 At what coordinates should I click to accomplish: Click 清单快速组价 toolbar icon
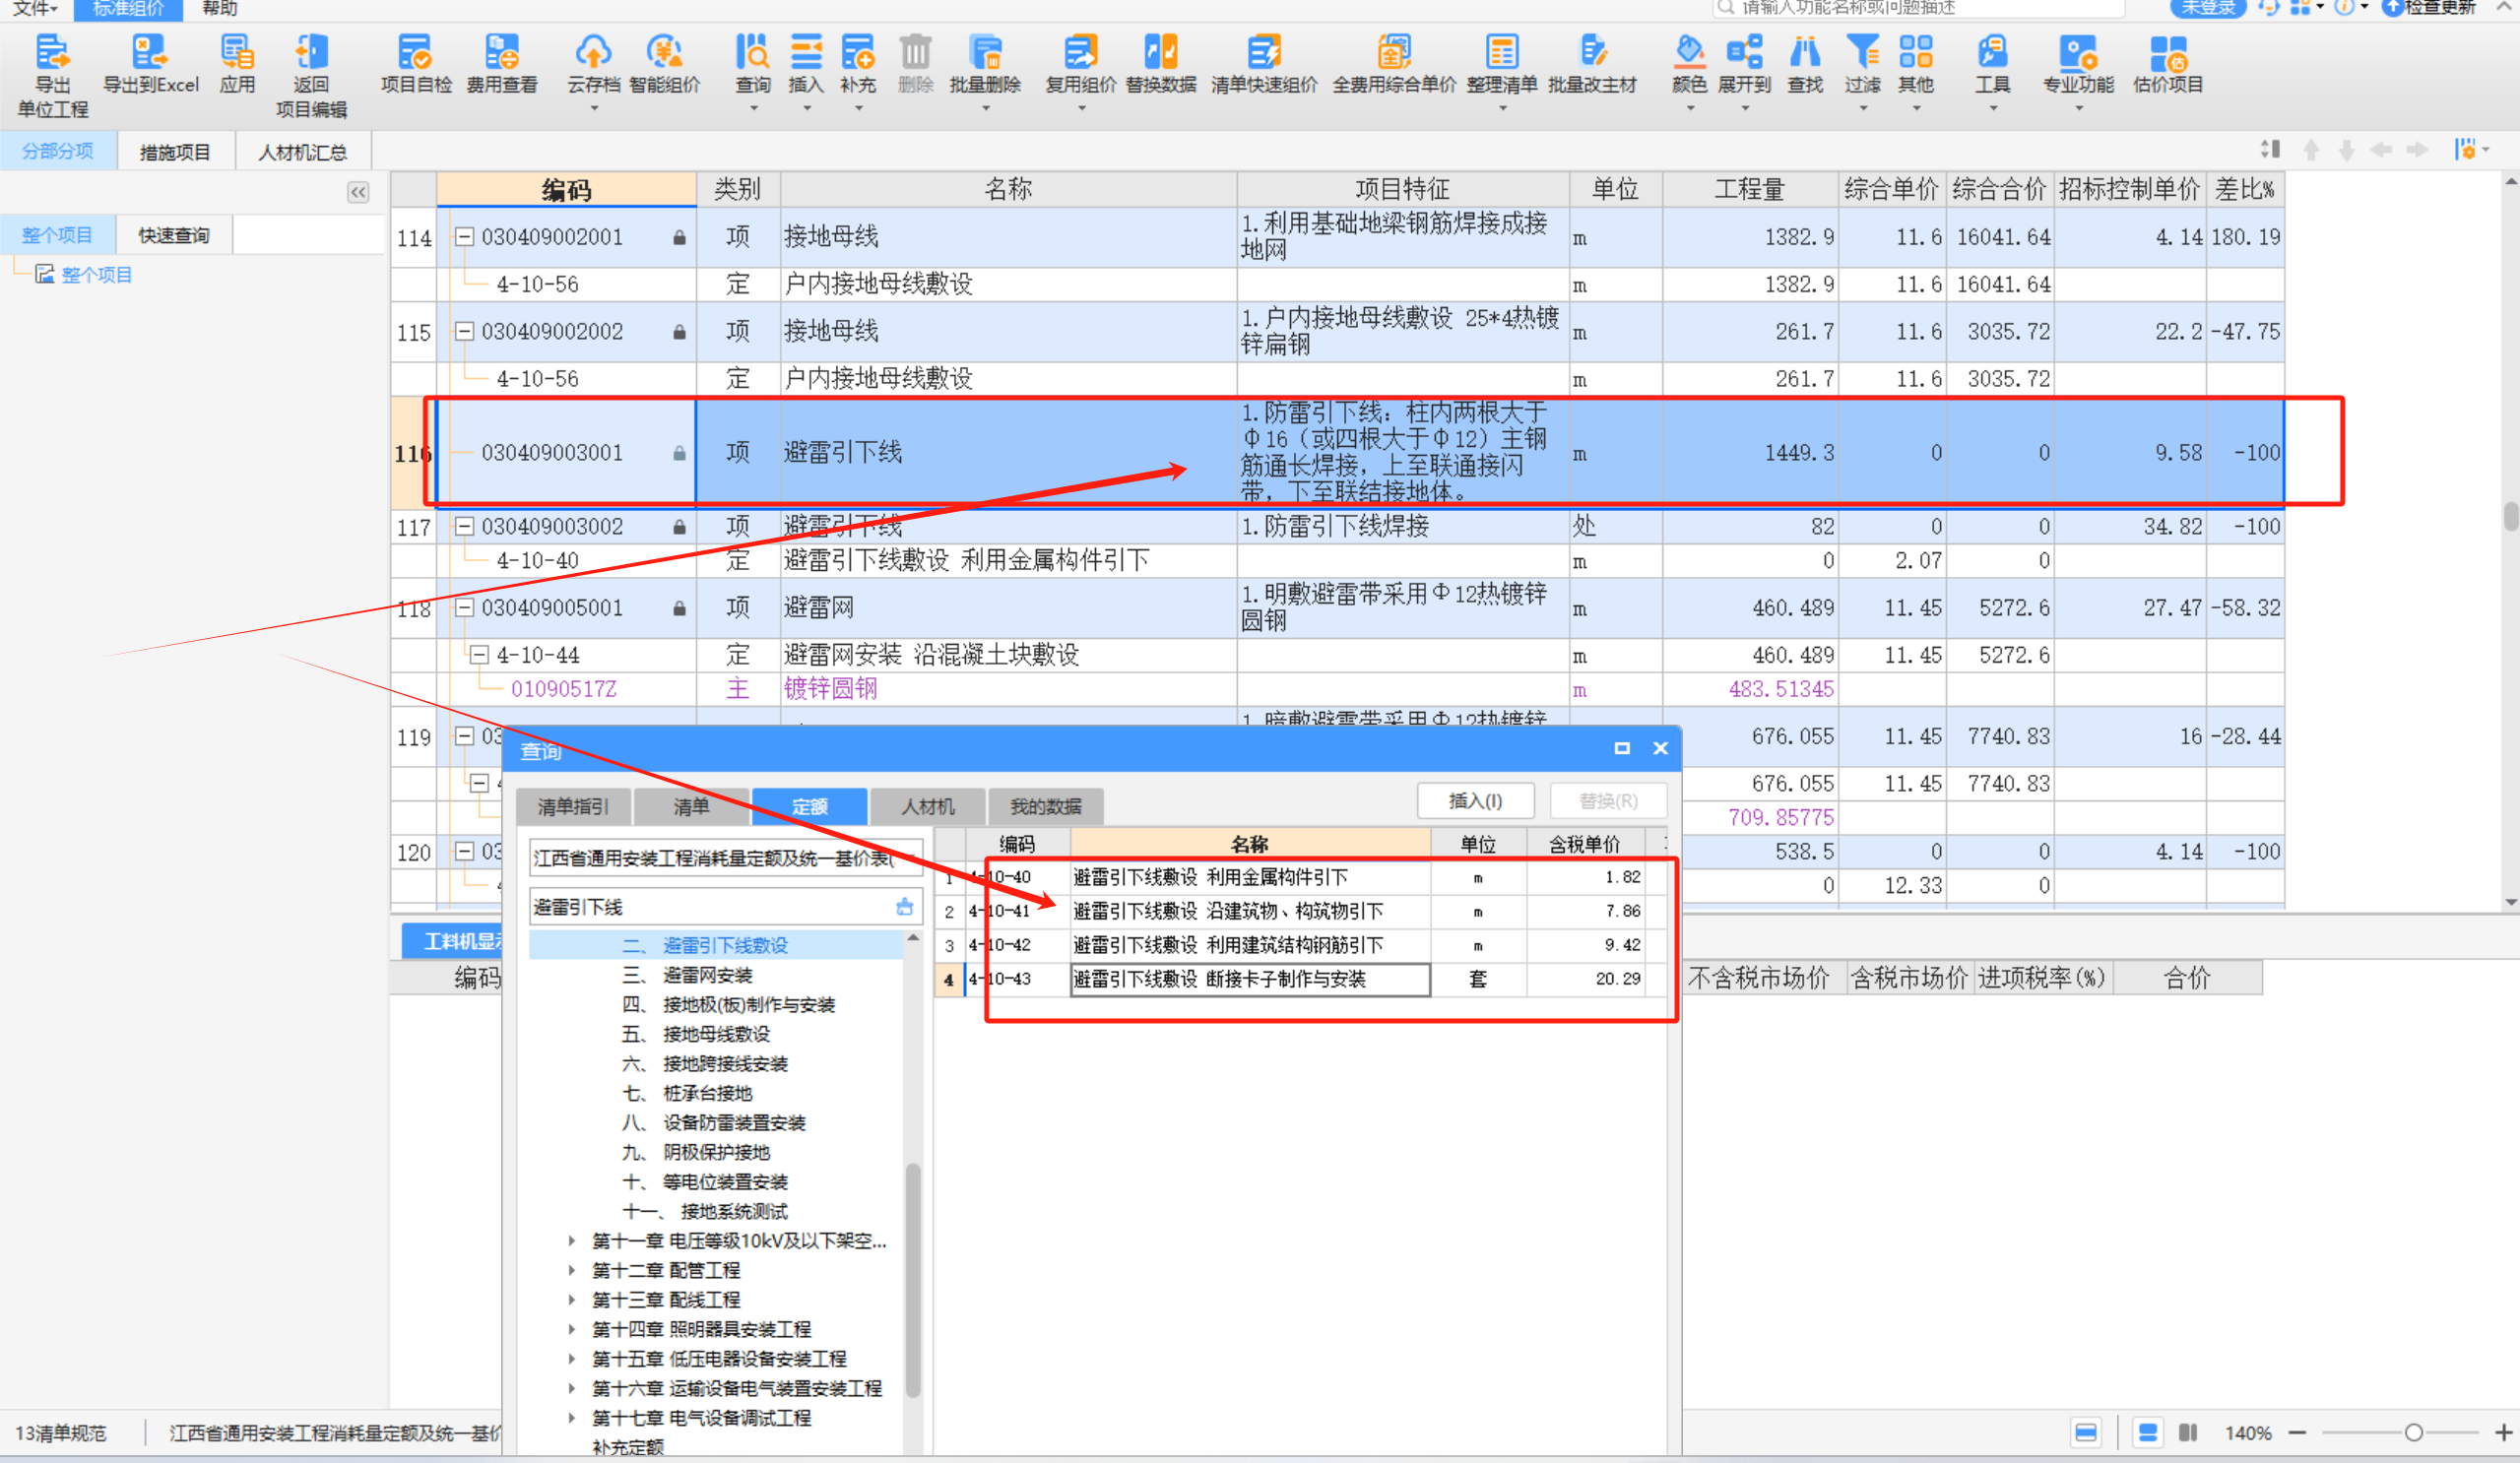[x=1264, y=50]
